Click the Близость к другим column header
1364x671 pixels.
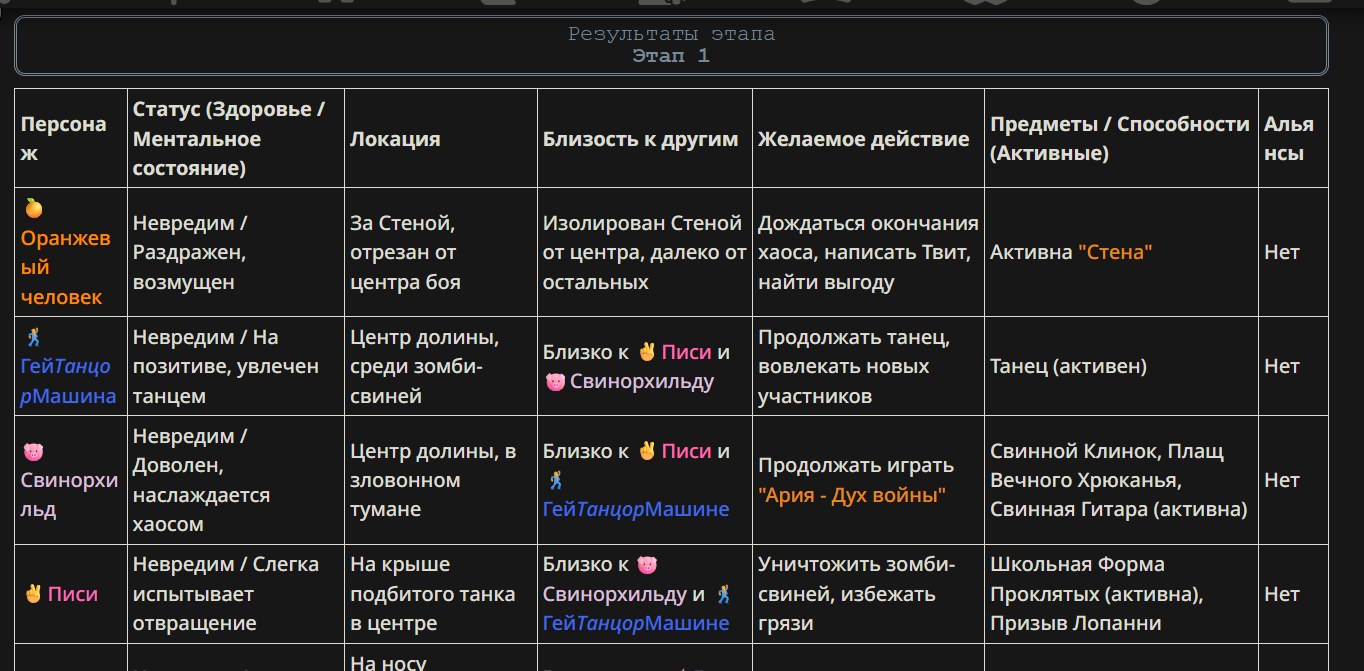pyautogui.click(x=645, y=138)
